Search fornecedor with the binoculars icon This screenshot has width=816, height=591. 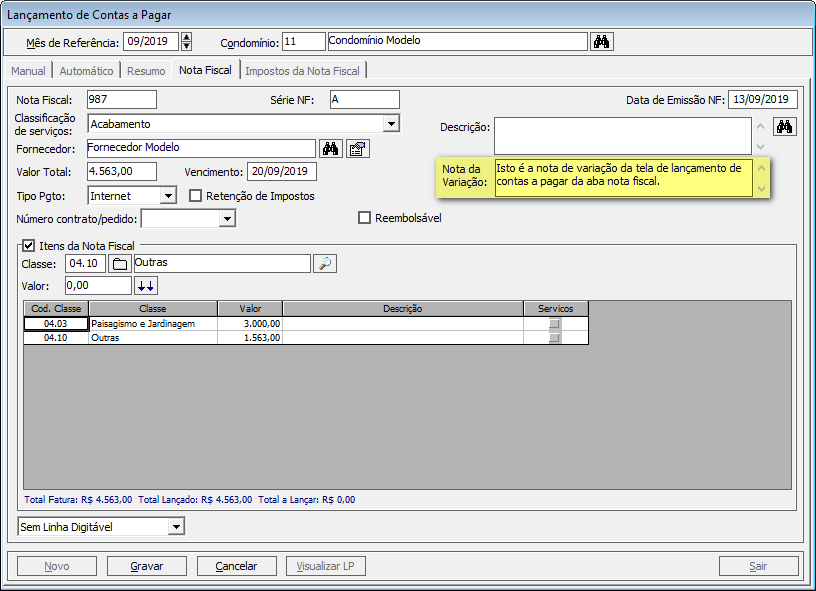[330, 149]
